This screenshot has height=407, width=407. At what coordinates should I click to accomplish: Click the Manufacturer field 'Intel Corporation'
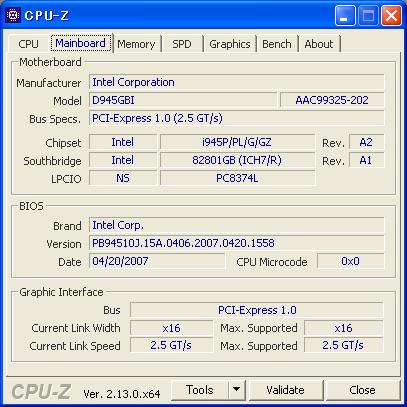click(x=237, y=82)
